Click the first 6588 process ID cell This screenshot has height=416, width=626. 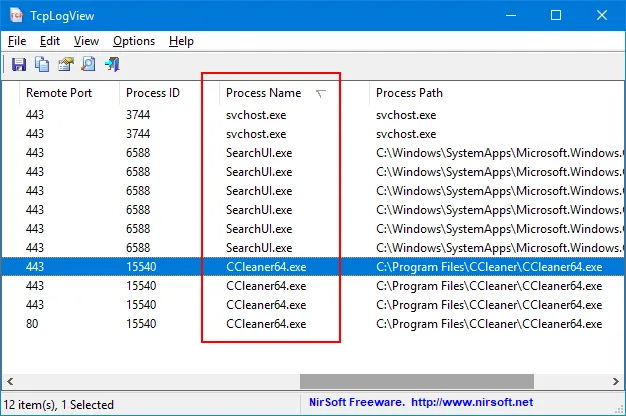(138, 153)
